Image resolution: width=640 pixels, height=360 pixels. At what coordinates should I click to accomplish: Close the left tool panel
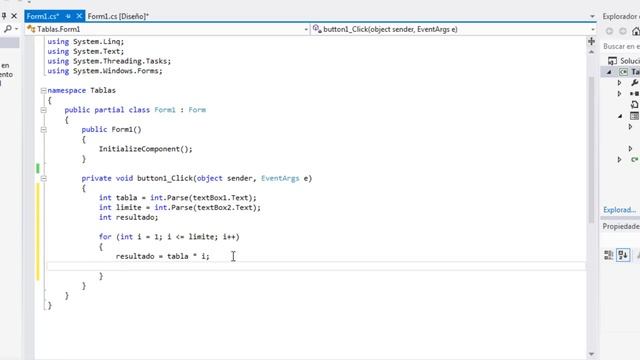(x=14, y=16)
